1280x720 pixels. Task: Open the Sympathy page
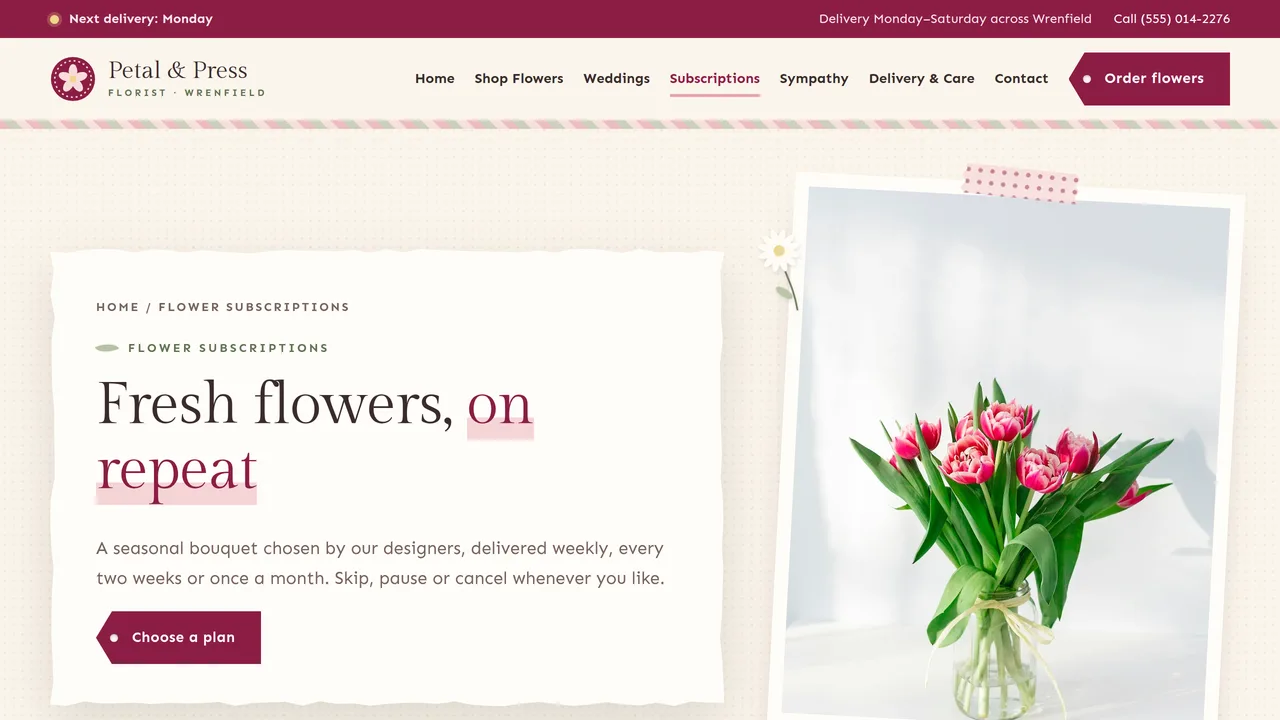pyautogui.click(x=814, y=79)
